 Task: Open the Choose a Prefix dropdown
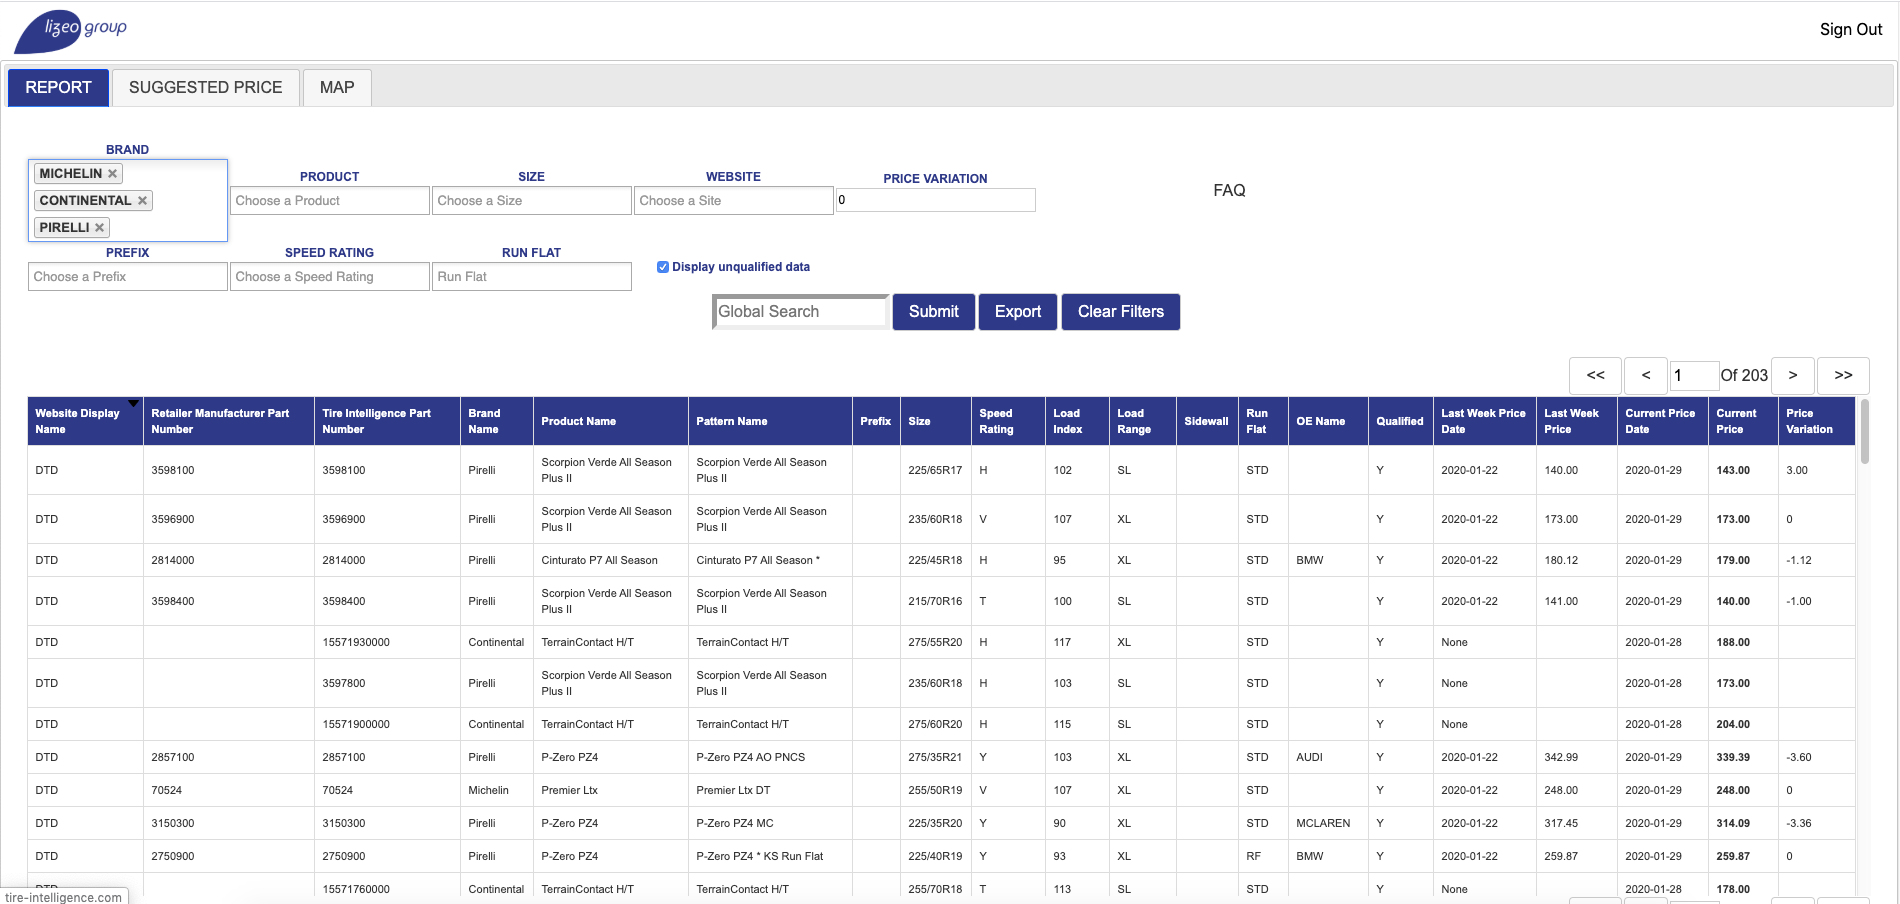coord(128,277)
